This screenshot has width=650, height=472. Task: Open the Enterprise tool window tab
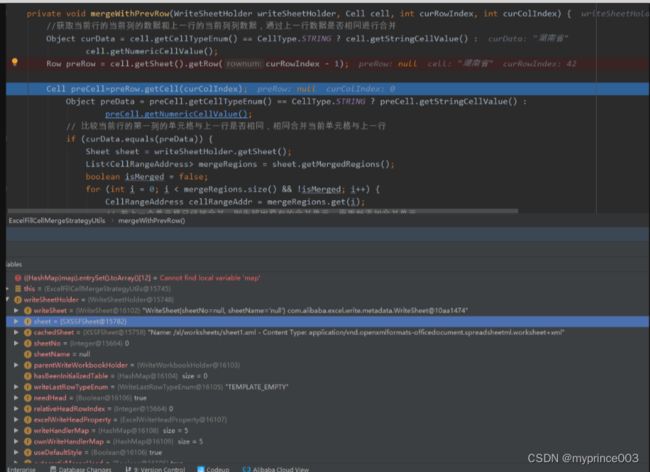coord(21,469)
